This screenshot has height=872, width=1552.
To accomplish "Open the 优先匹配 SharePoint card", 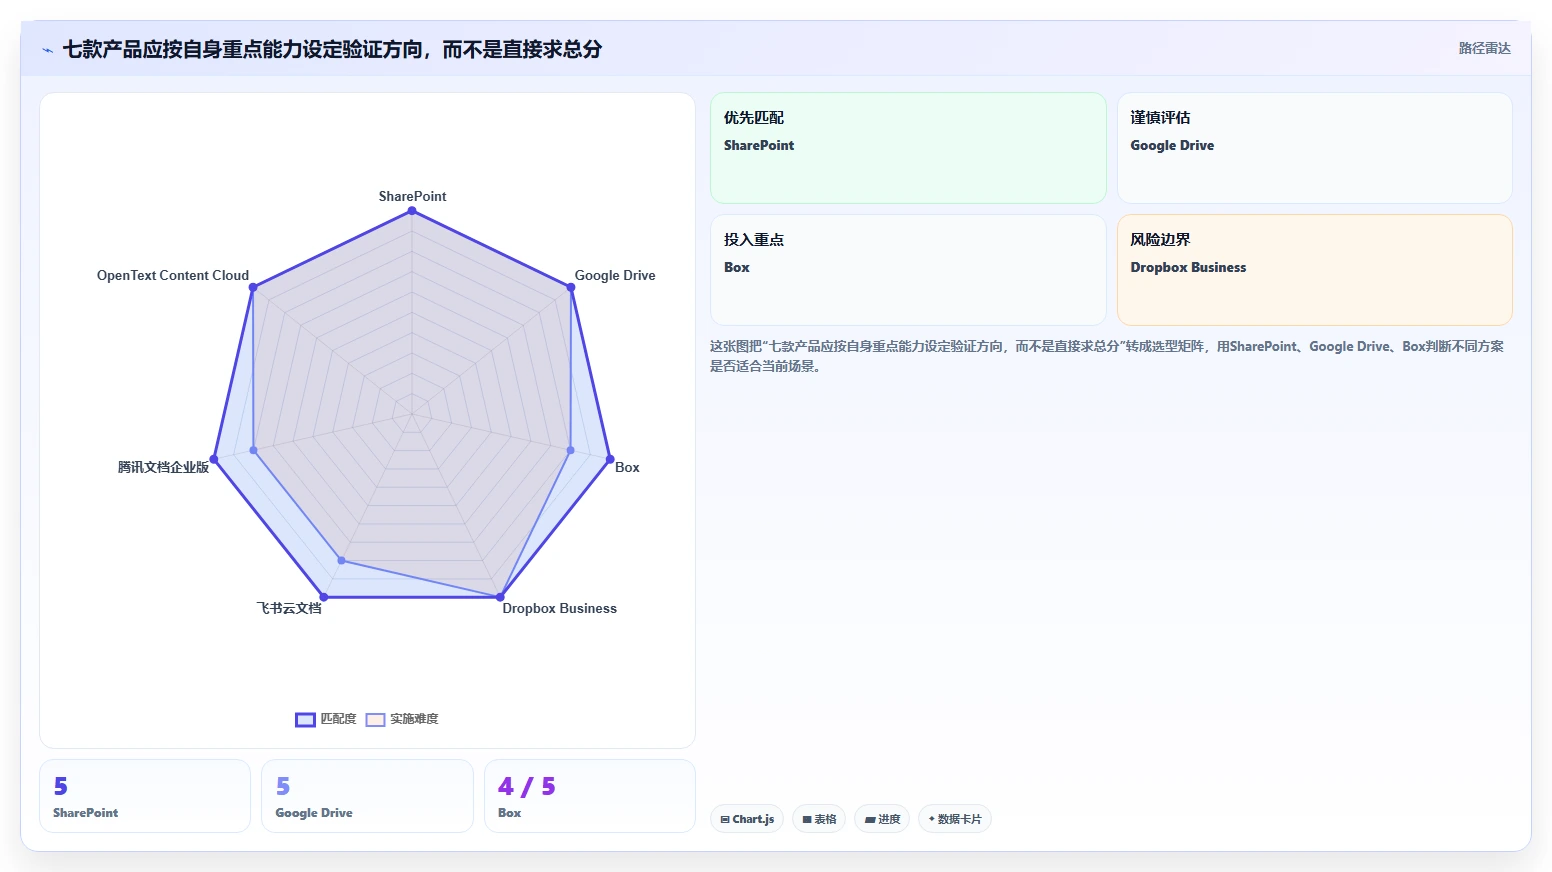I will 908,148.
